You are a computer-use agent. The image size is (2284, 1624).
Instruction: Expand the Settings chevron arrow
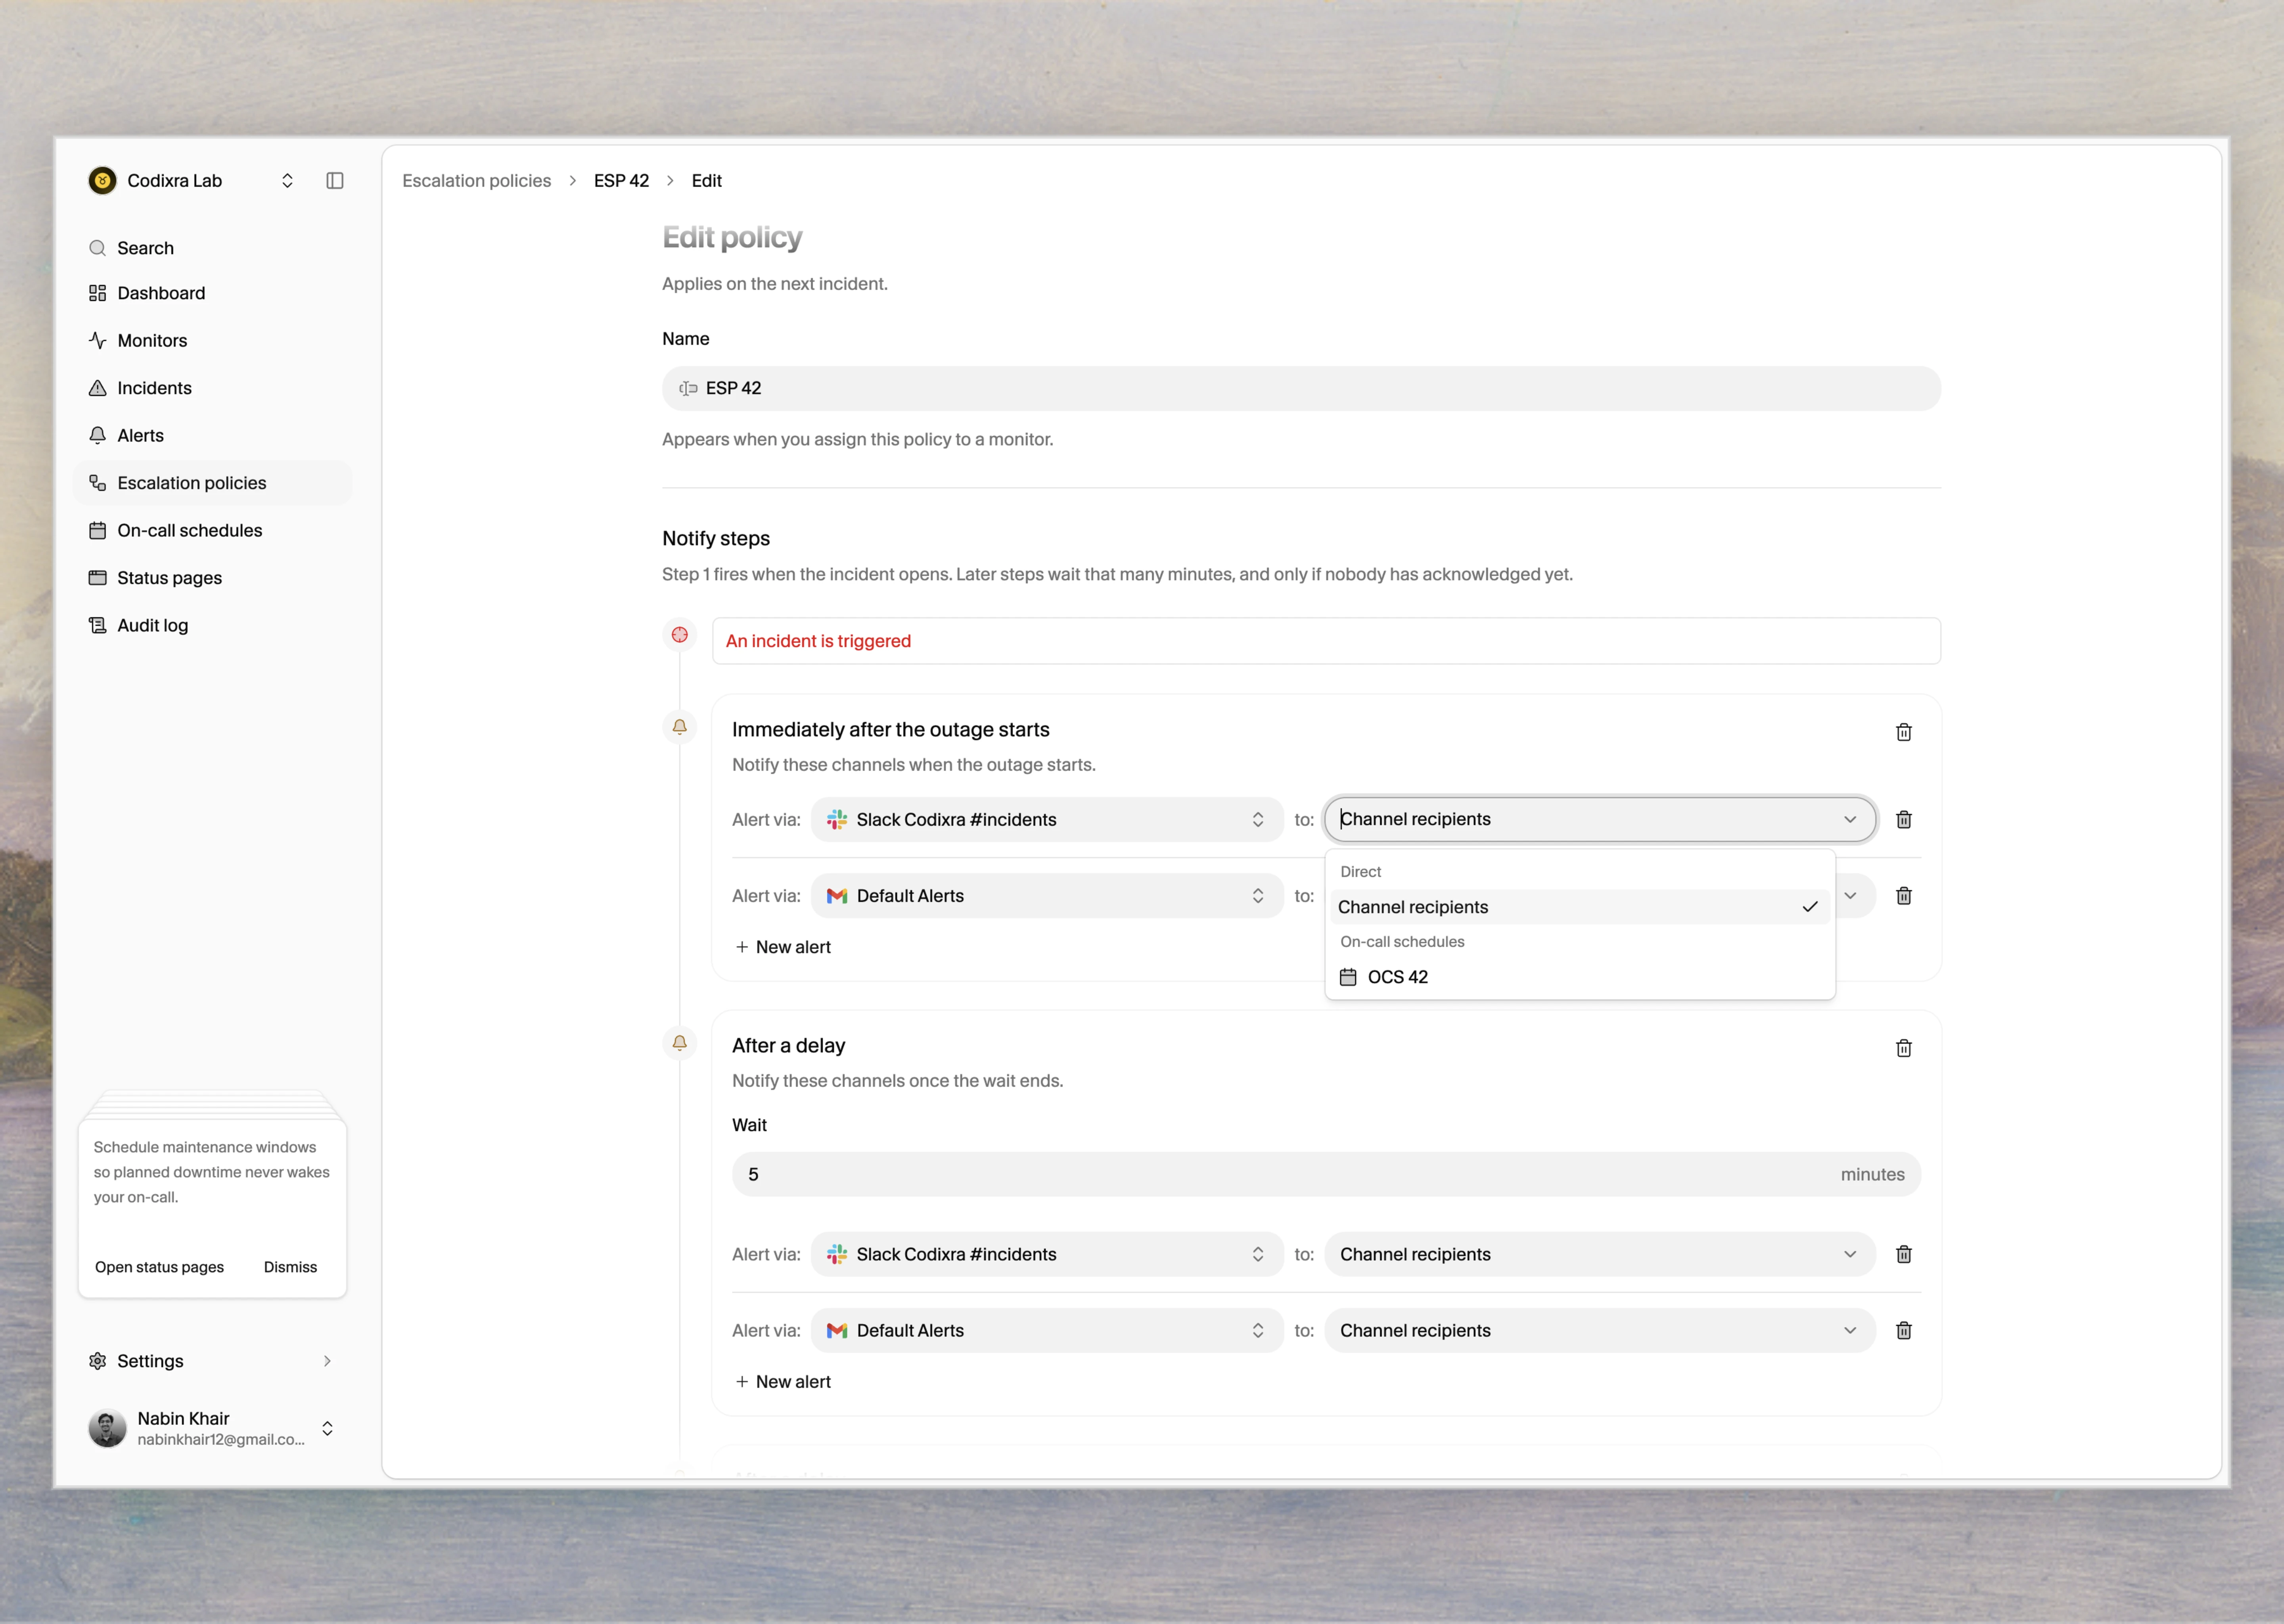(327, 1361)
